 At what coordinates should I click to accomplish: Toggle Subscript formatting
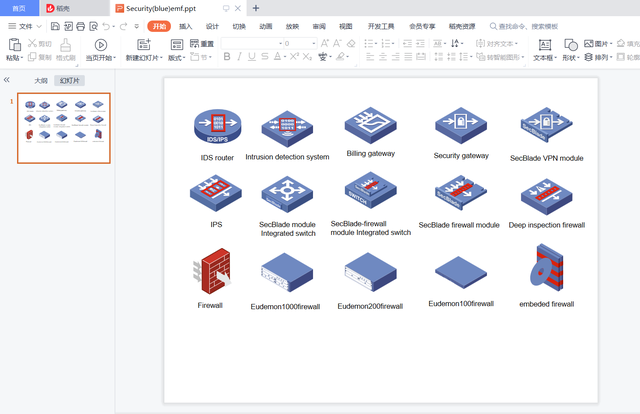[307, 57]
